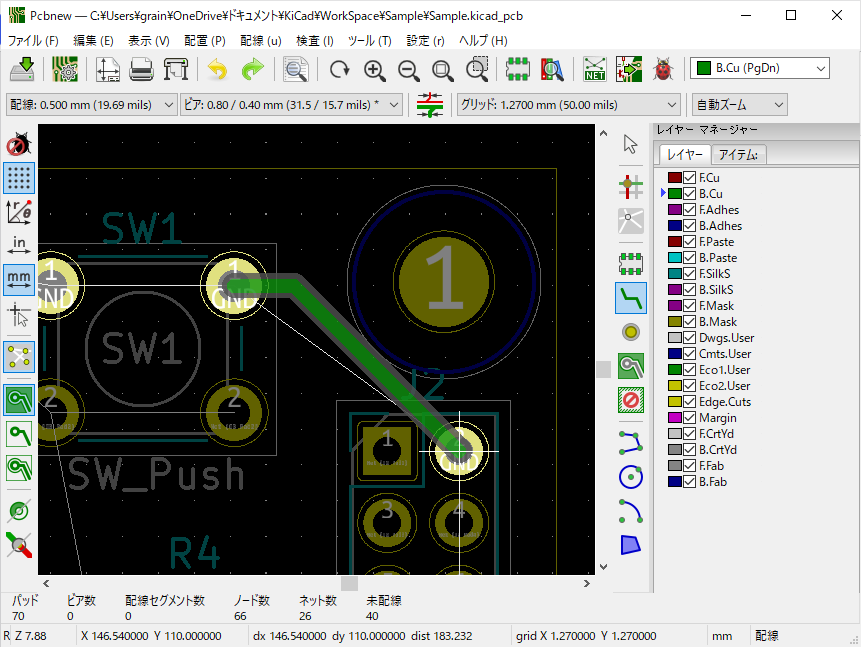Switch to the アイテム tab

pyautogui.click(x=739, y=155)
